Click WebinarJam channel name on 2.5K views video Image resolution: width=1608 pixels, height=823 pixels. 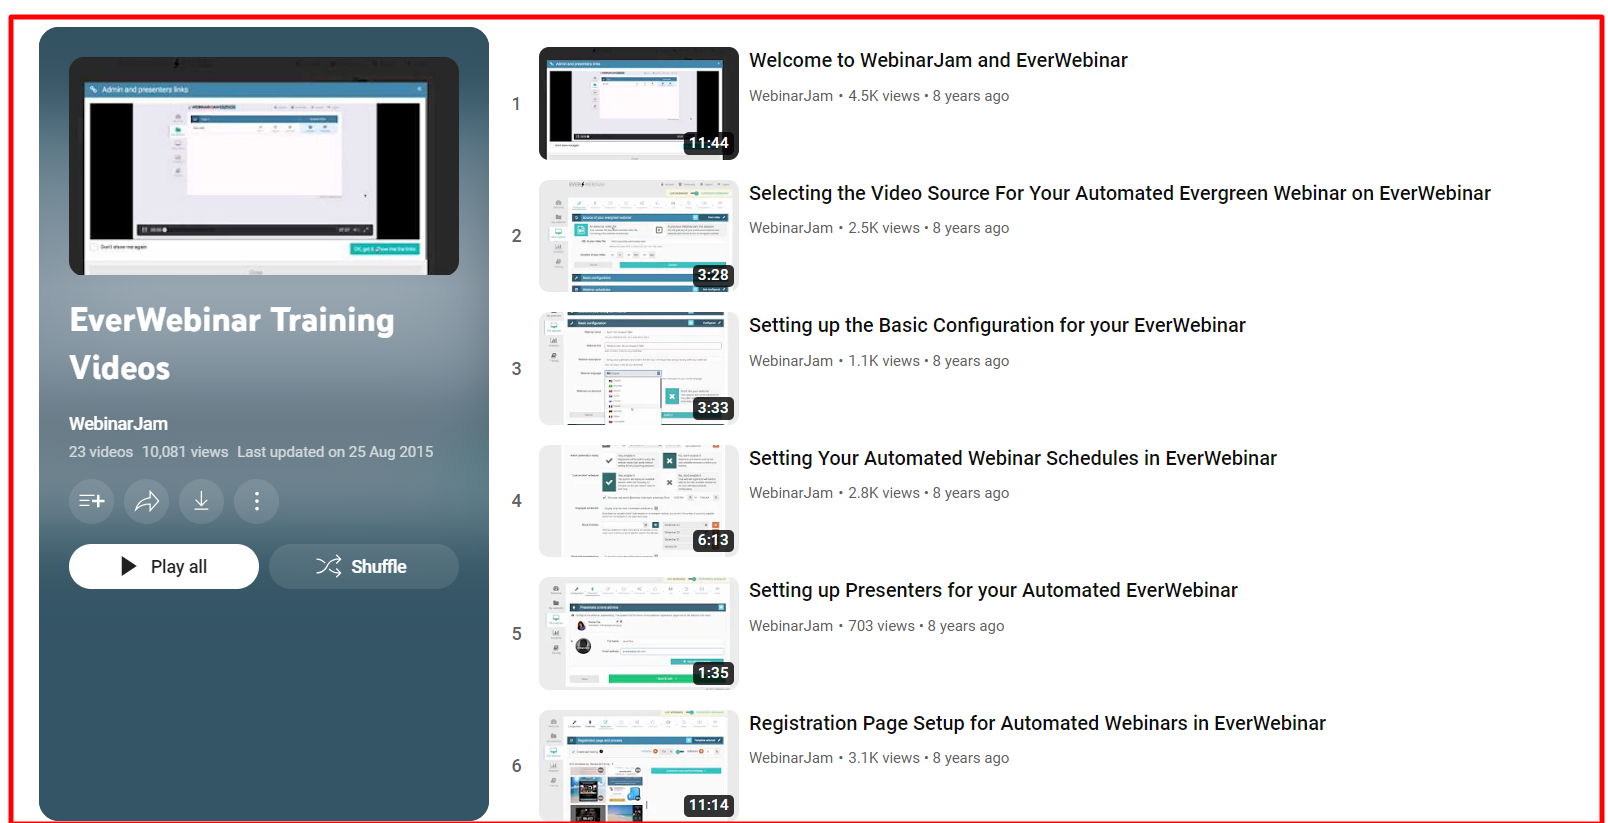click(x=791, y=228)
